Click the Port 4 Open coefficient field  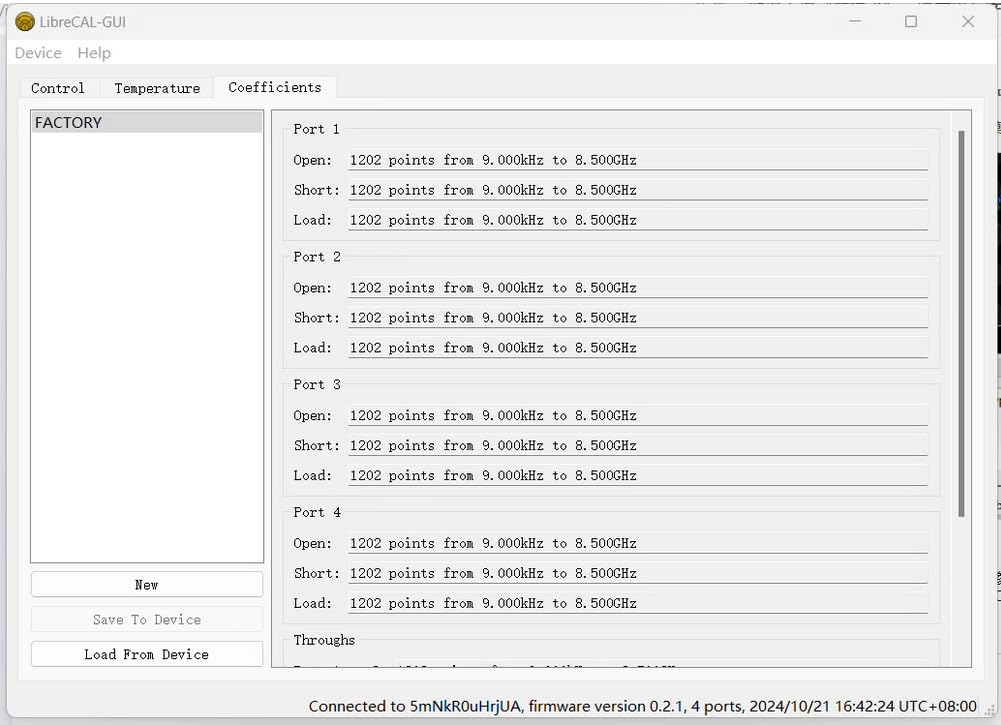tap(637, 544)
